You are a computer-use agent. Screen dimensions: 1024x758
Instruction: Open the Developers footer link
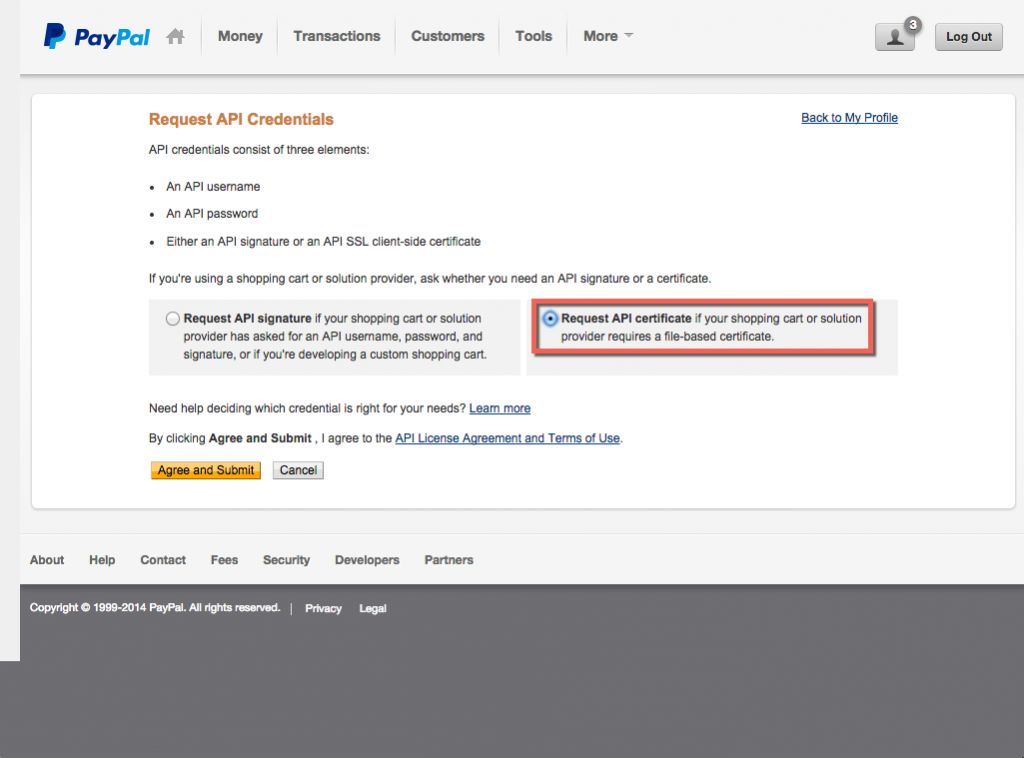pyautogui.click(x=367, y=560)
